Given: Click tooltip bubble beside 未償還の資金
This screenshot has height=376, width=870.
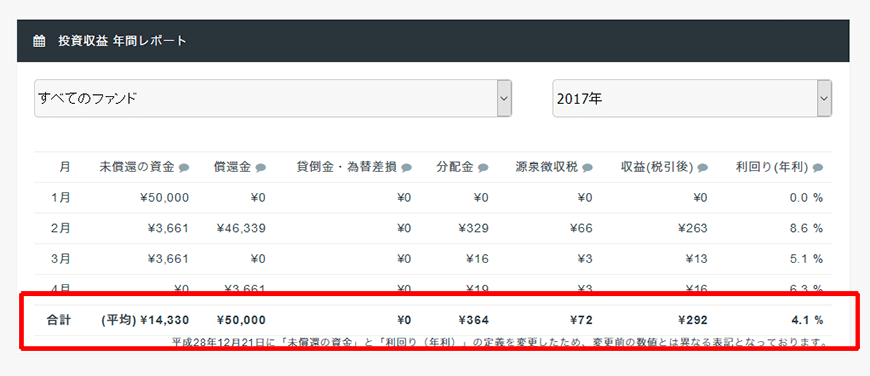Looking at the screenshot, I should click(184, 167).
